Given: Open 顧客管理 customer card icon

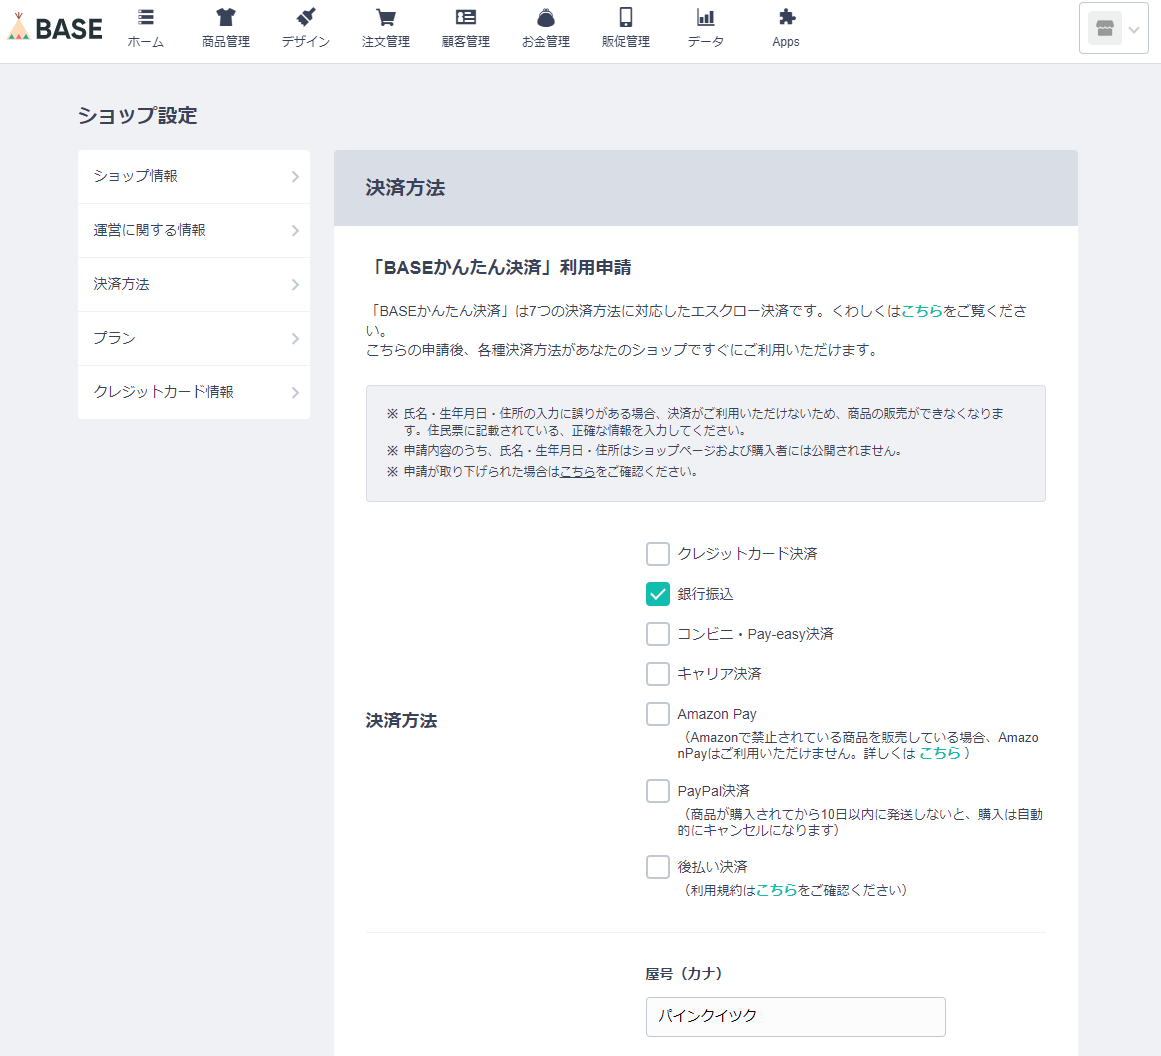Looking at the screenshot, I should click(x=466, y=18).
